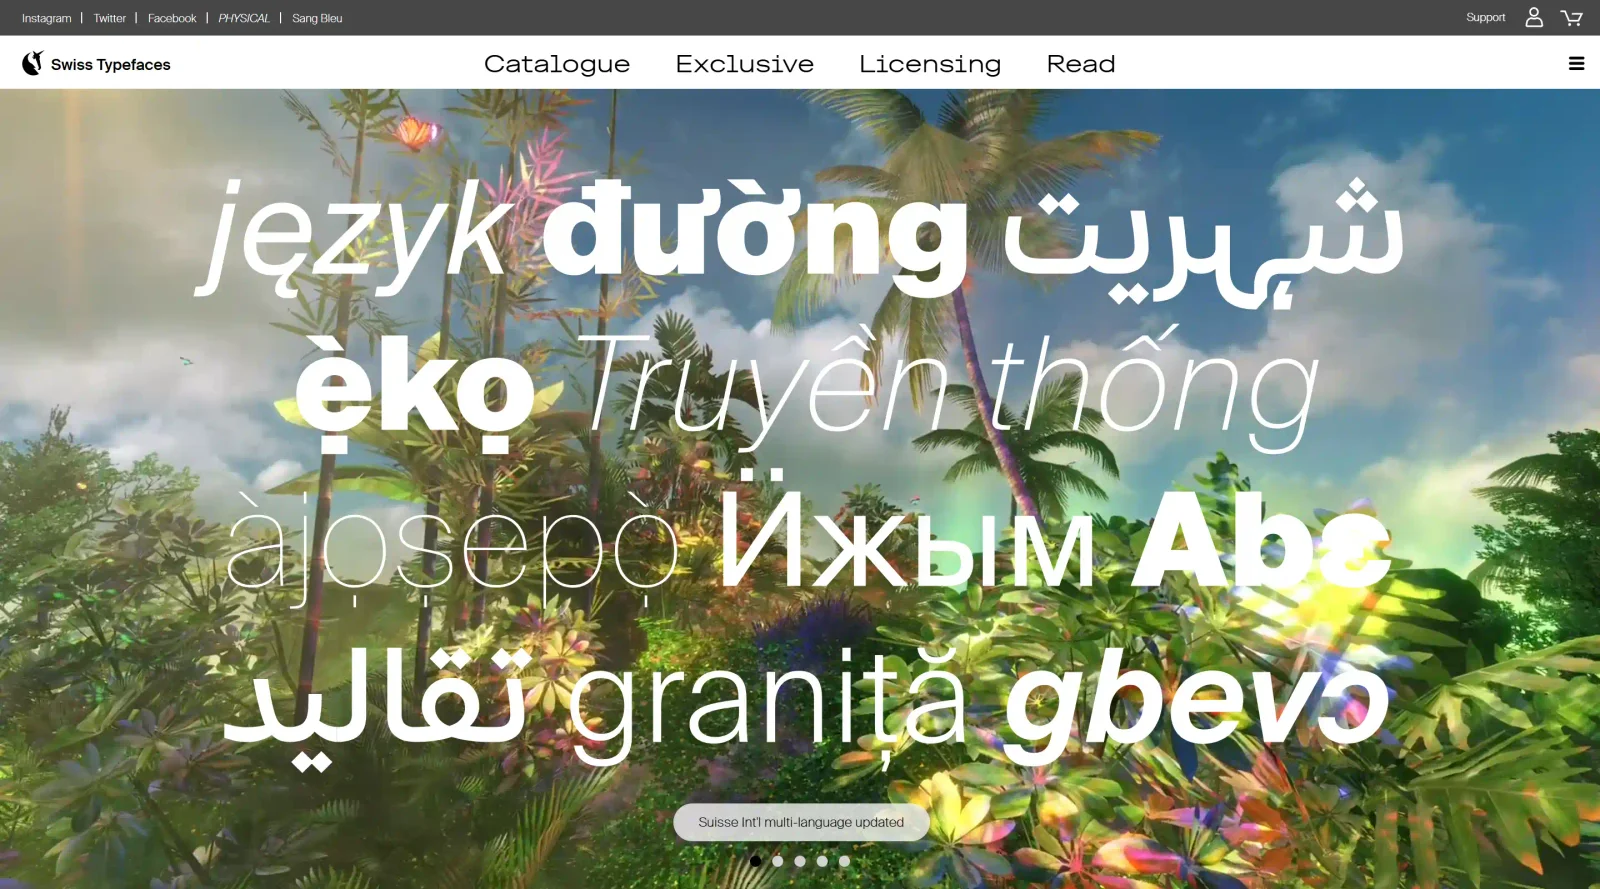Open the Catalogue menu
This screenshot has width=1600, height=889.
[557, 64]
